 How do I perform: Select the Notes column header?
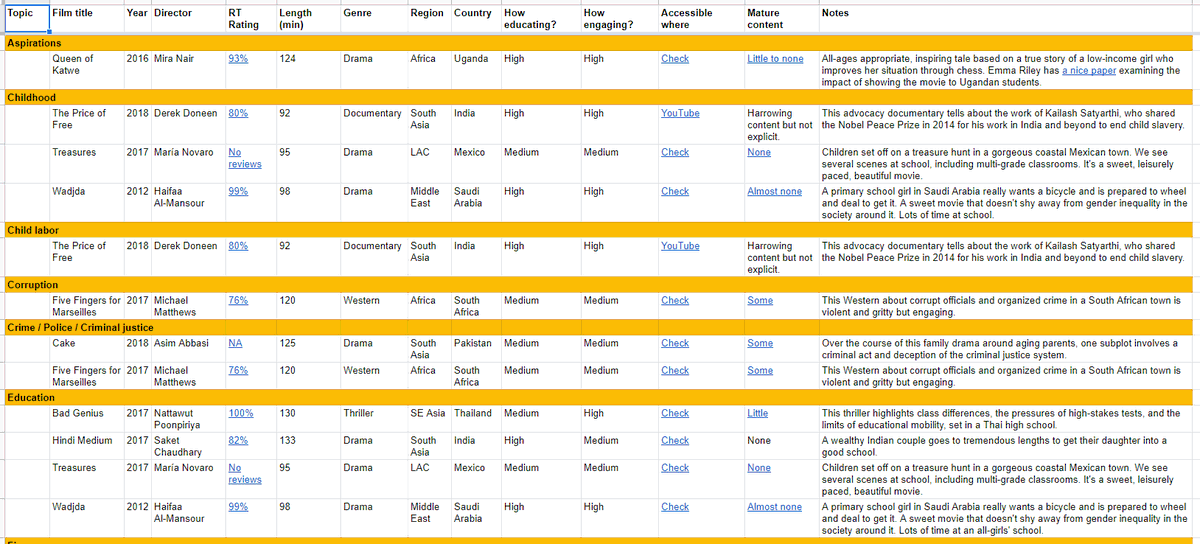click(x=1005, y=19)
